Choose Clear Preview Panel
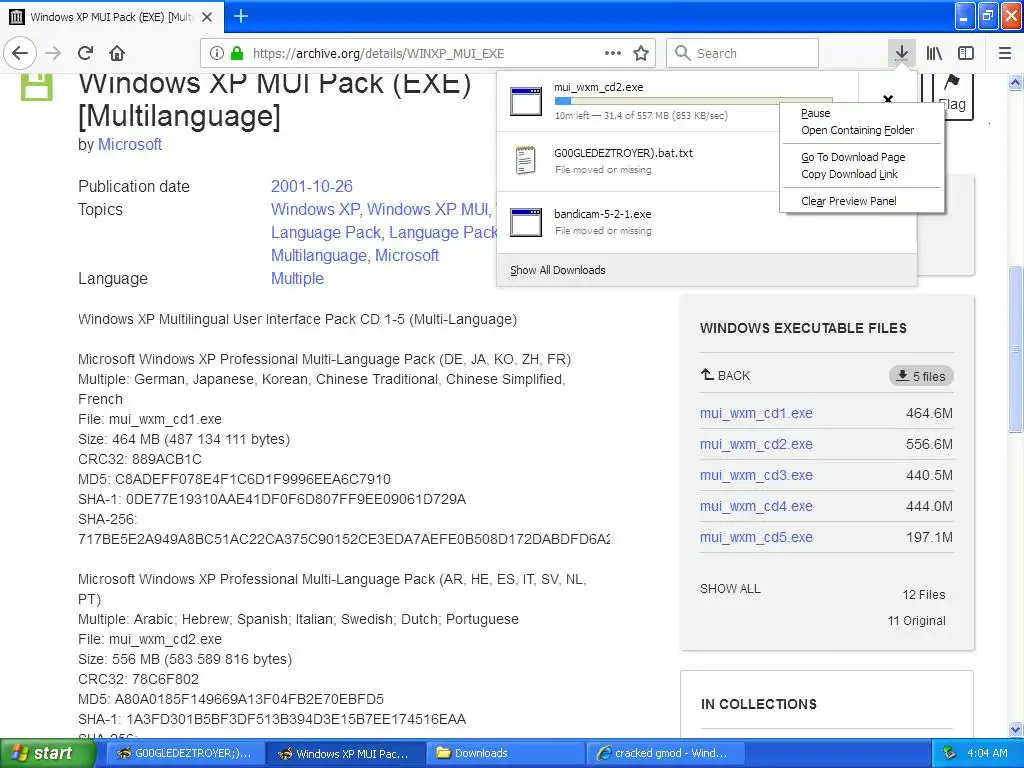The image size is (1024, 768). [848, 201]
